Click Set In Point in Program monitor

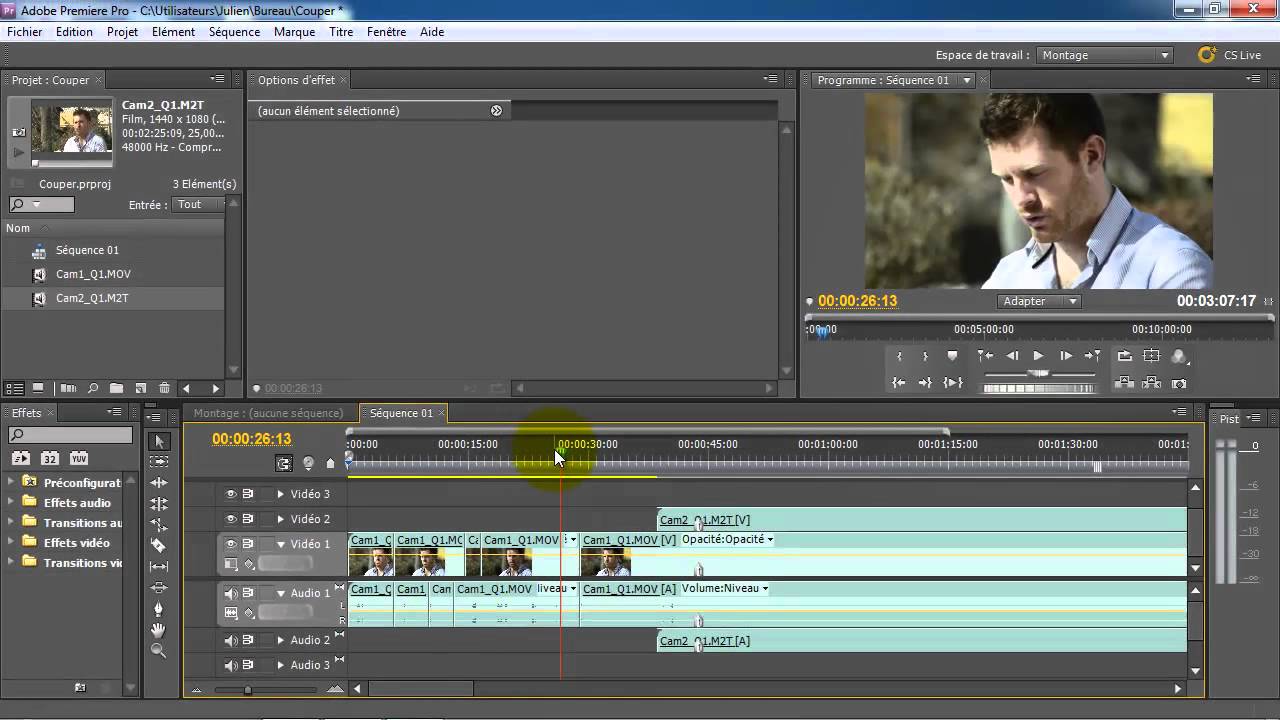tap(899, 356)
